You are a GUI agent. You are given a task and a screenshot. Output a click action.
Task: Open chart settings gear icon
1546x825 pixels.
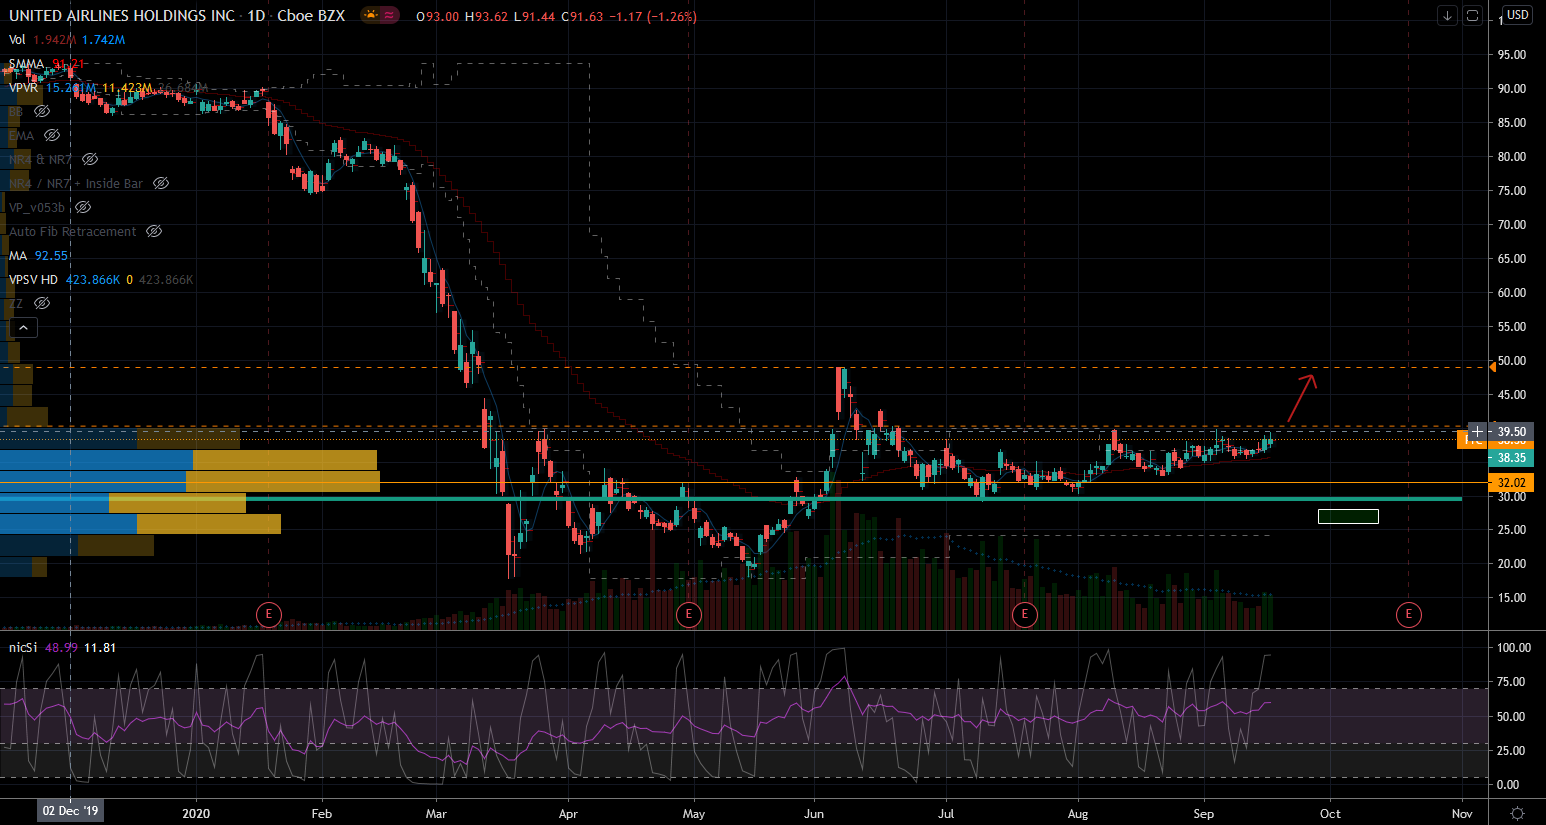pos(1517,813)
